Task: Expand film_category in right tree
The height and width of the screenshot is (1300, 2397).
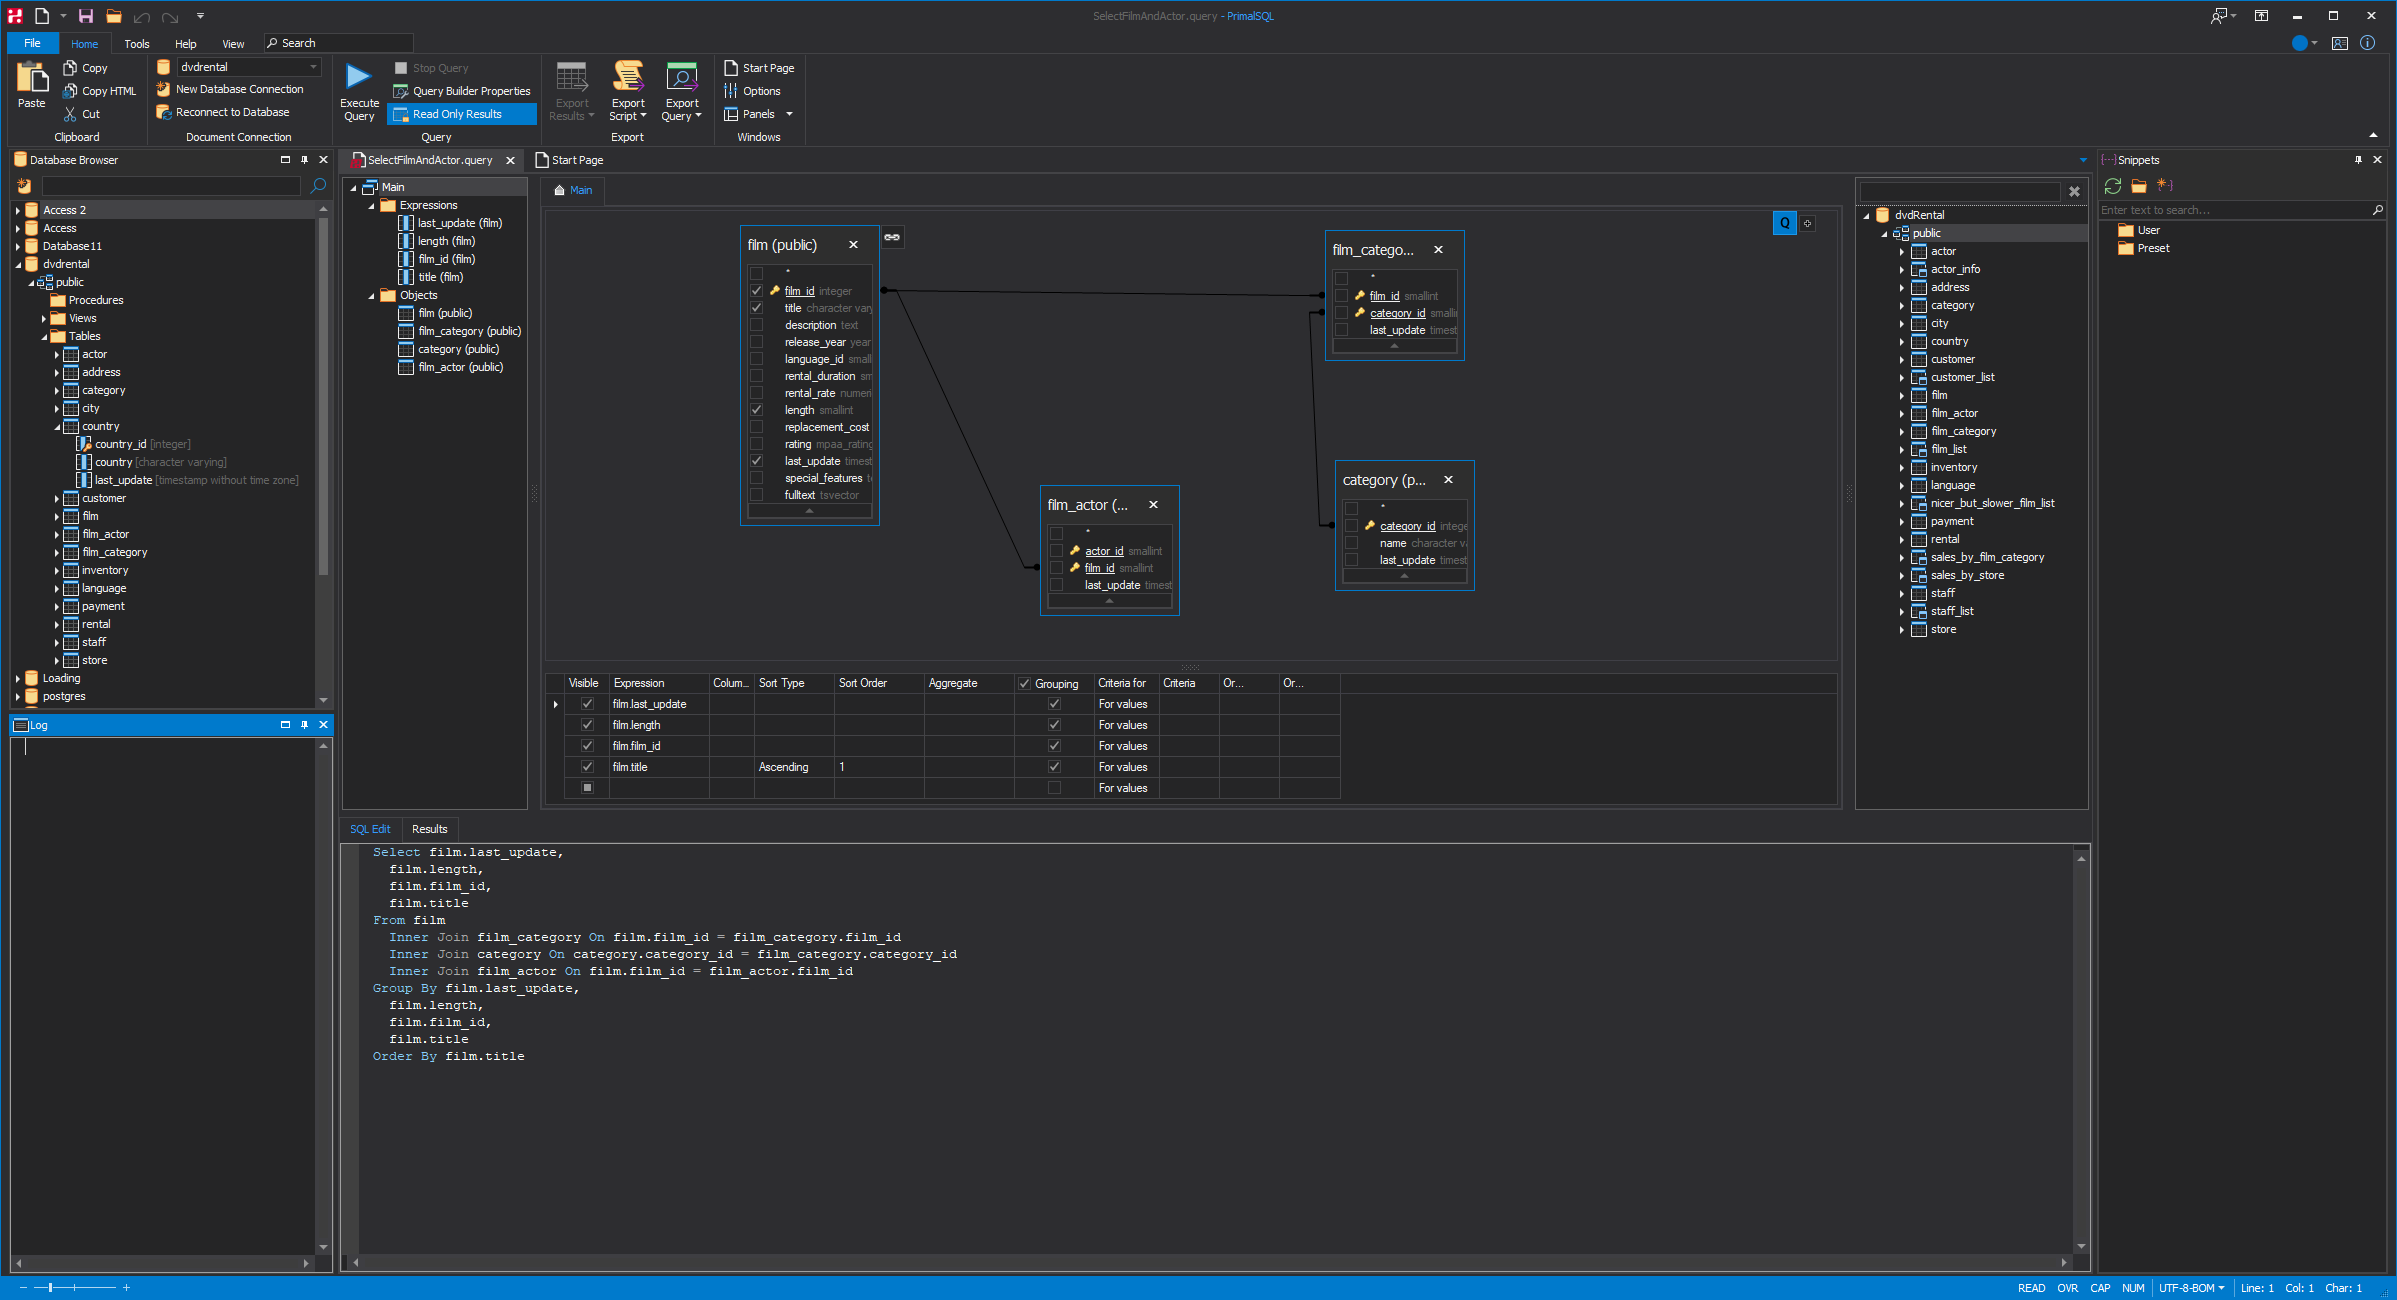Action: [x=1902, y=432]
